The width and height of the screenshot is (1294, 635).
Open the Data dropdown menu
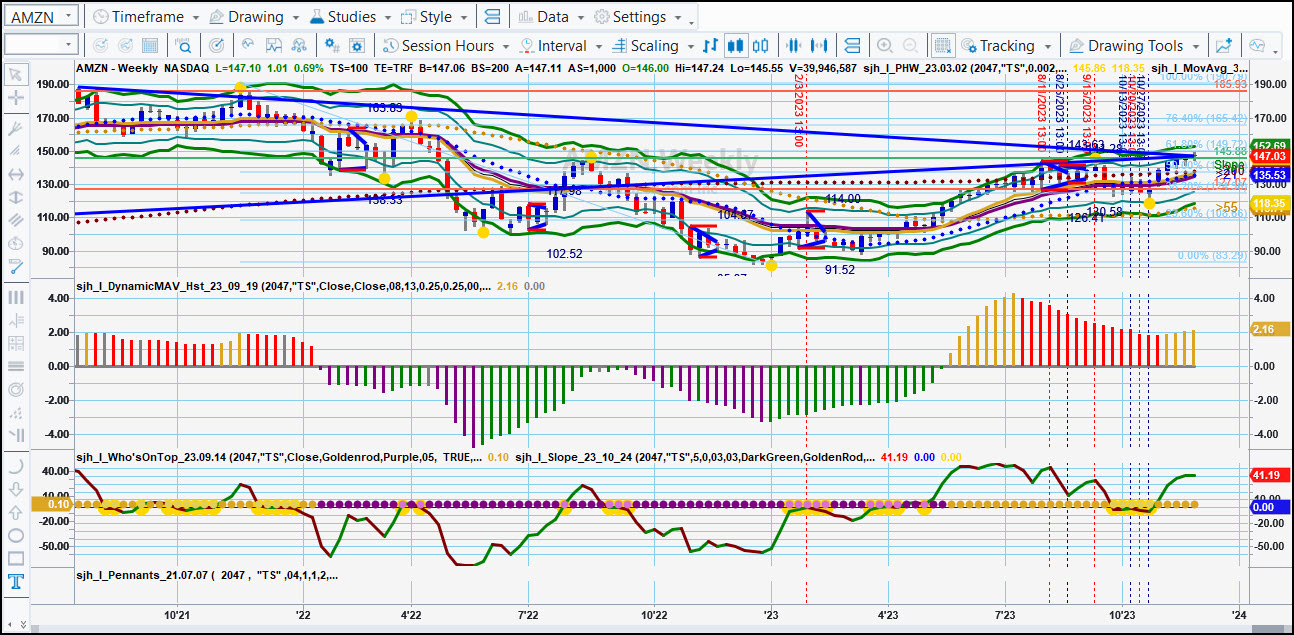click(x=552, y=17)
